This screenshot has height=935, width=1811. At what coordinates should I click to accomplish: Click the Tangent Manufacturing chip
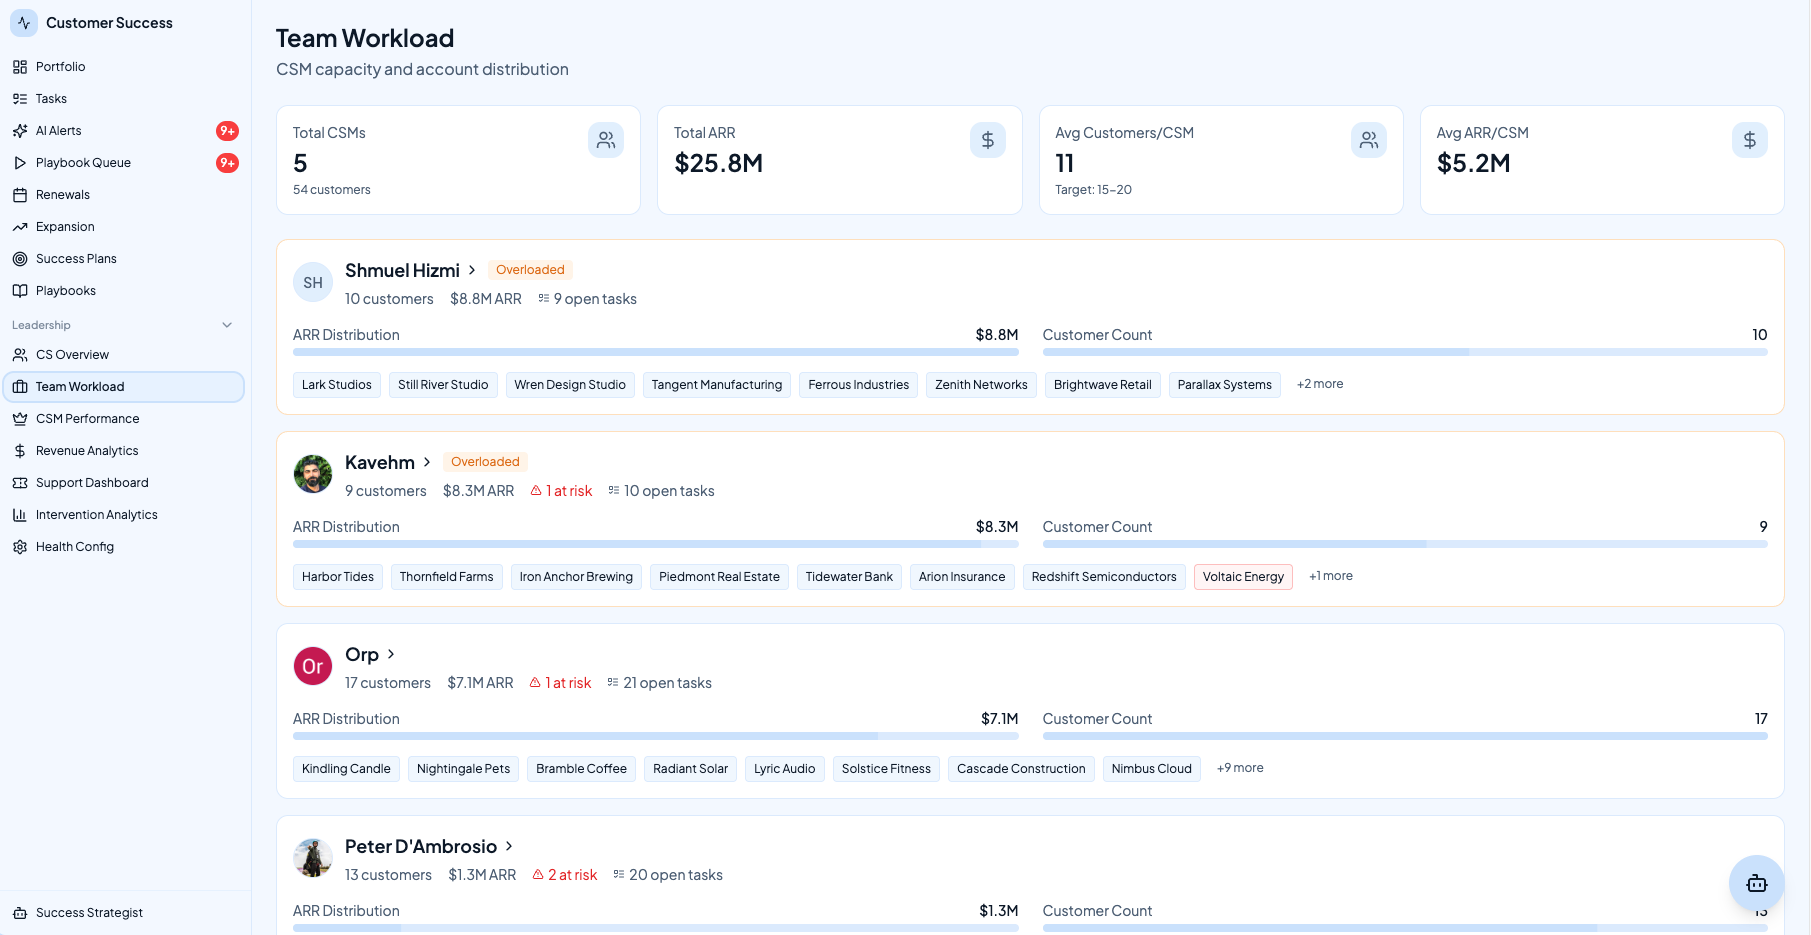coord(717,385)
